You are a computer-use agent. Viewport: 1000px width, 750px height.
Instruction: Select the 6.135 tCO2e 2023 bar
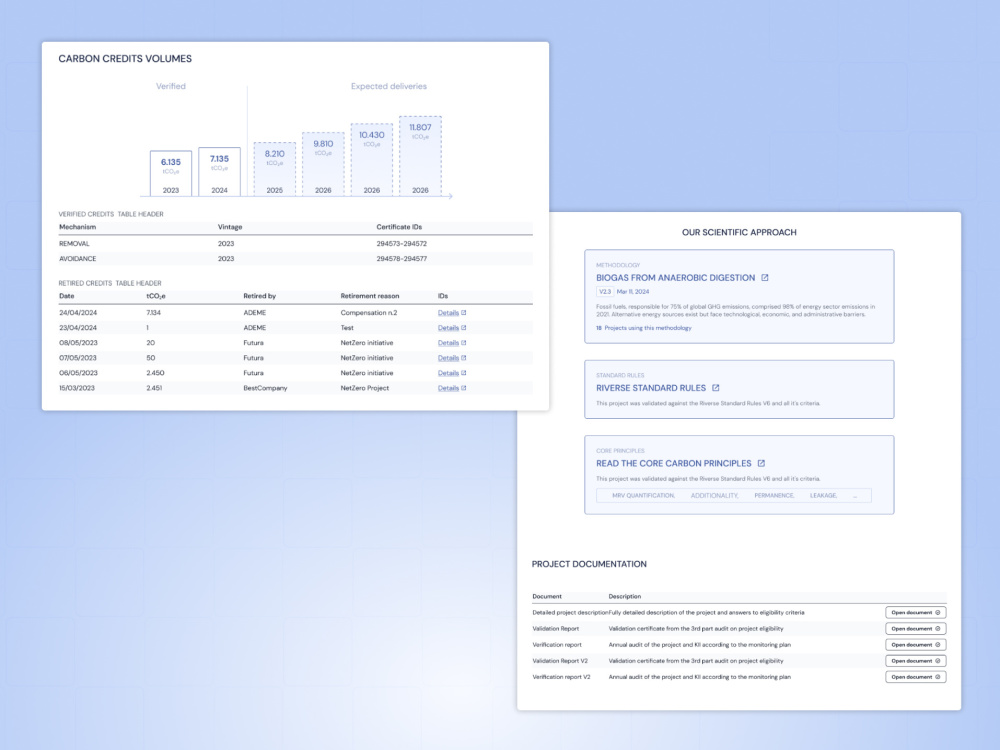click(171, 173)
